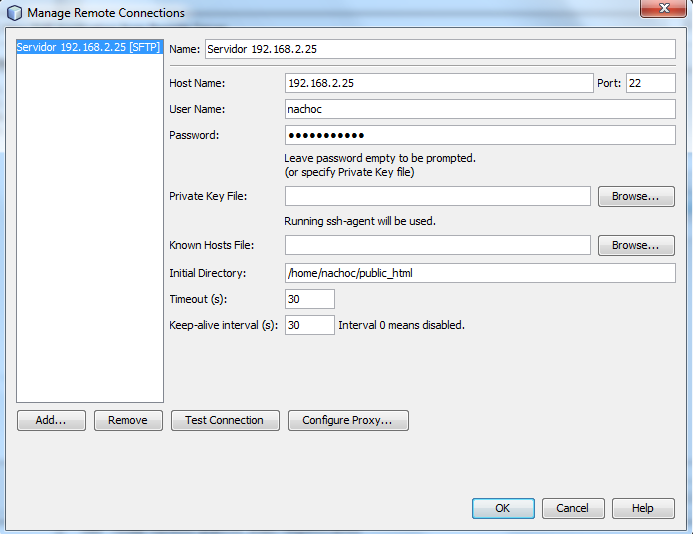
Task: Click the 'Running ssh-agent will be used.' text
Action: point(360,221)
